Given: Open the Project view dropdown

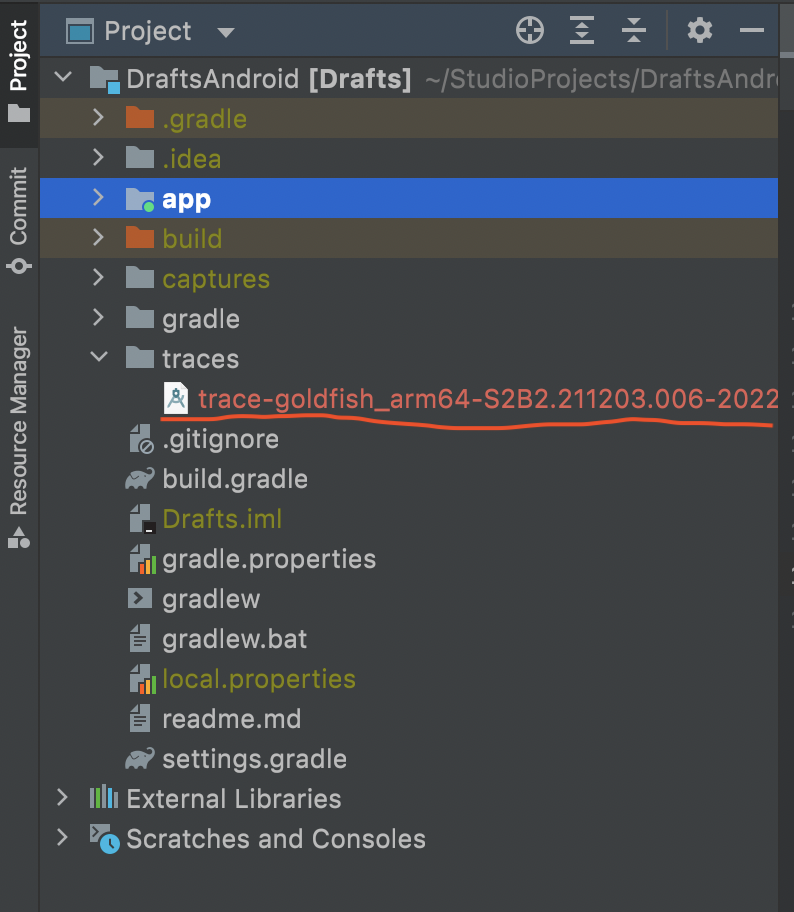Looking at the screenshot, I should (226, 32).
